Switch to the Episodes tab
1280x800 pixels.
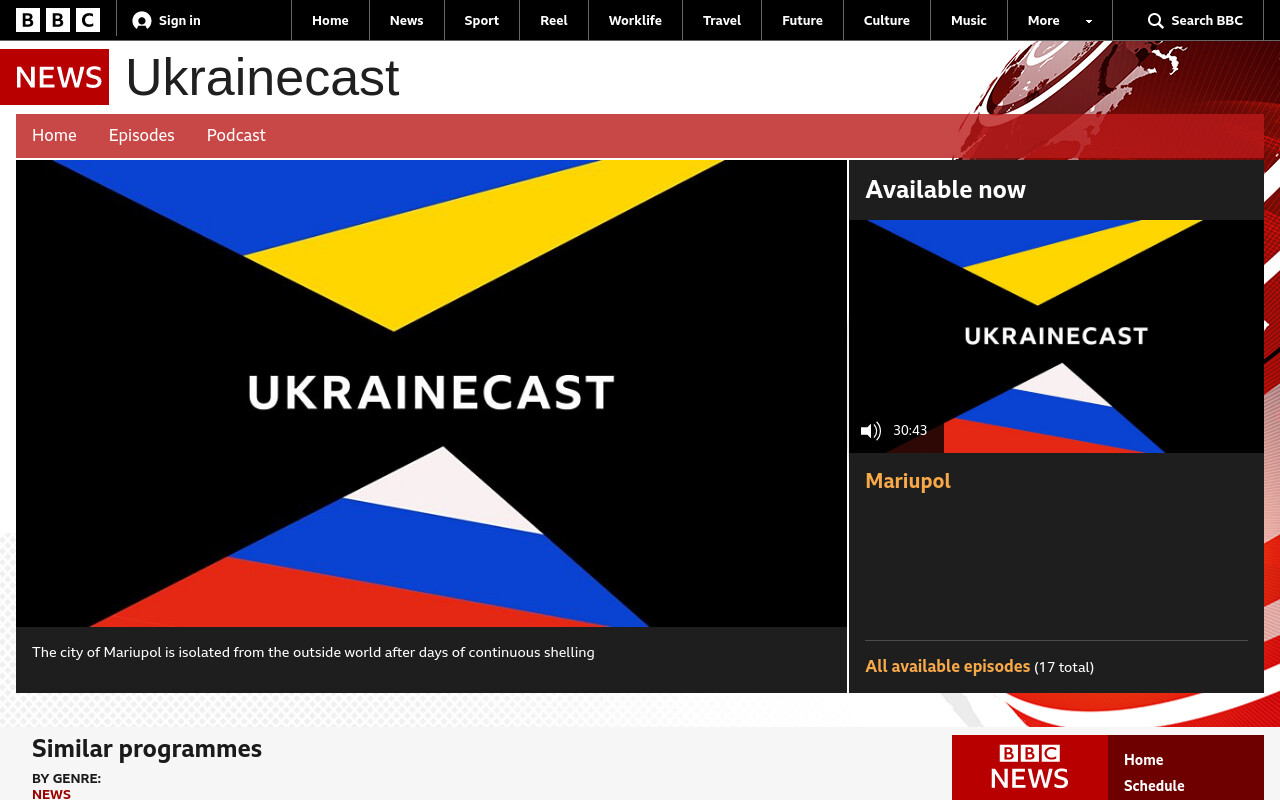142,136
